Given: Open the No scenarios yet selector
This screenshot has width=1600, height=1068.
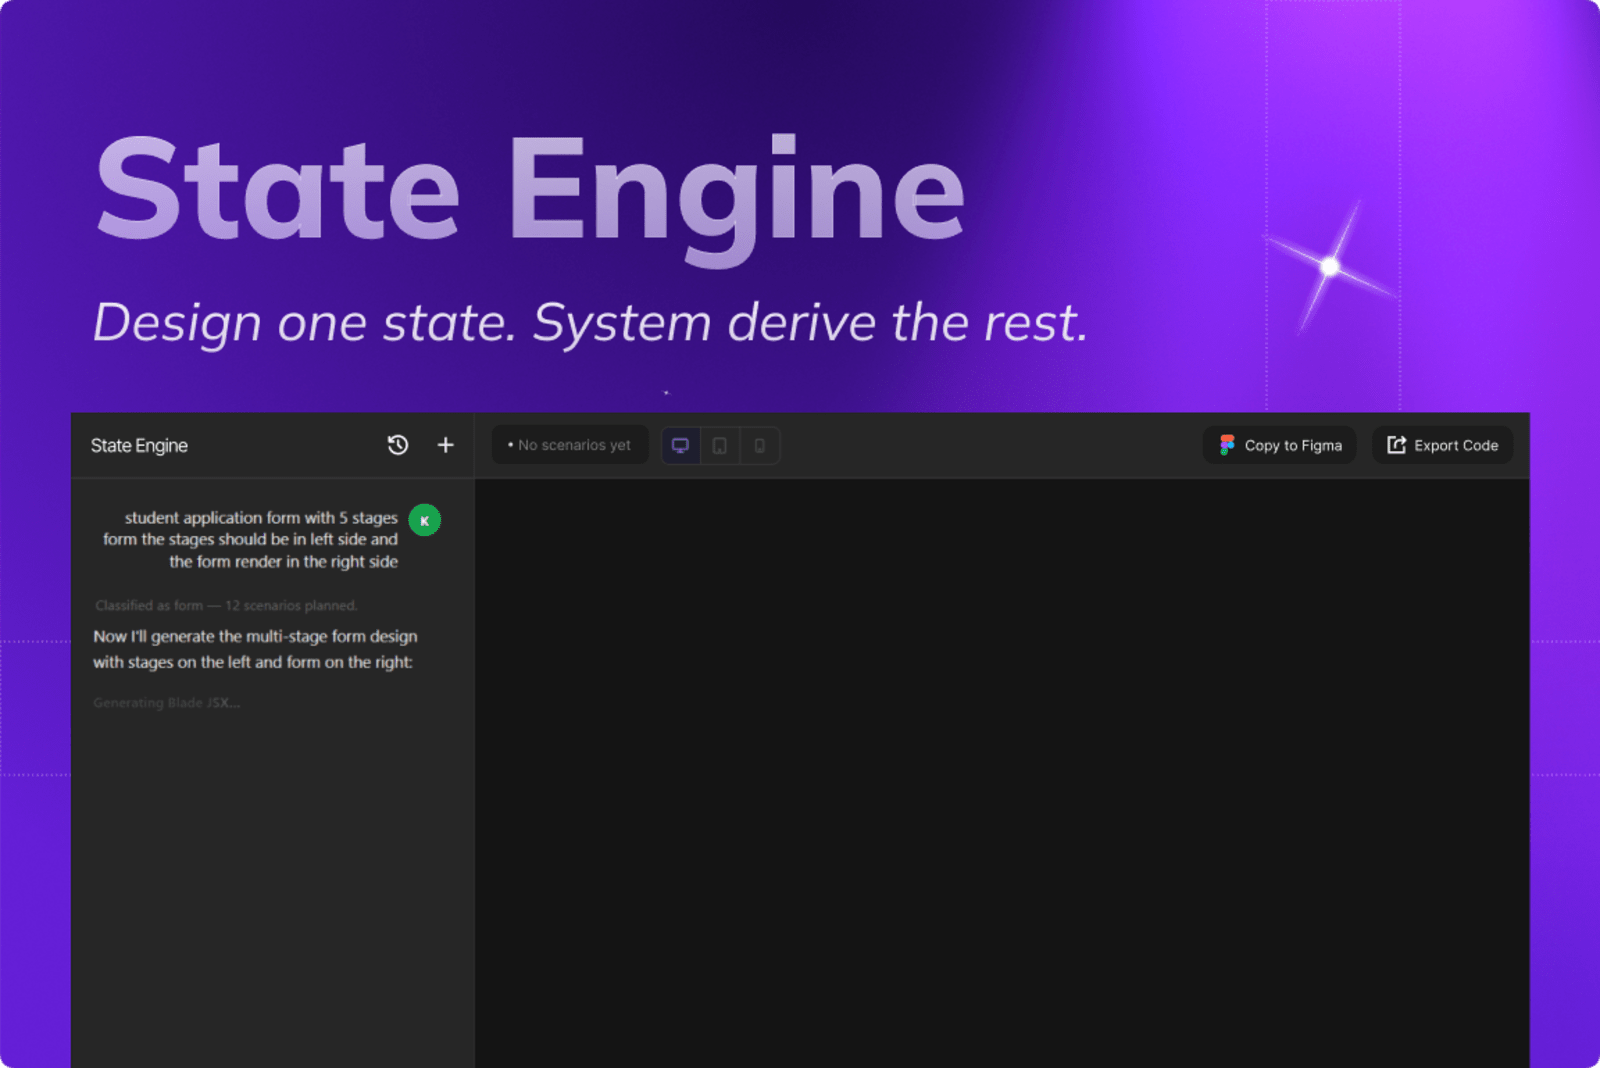Looking at the screenshot, I should coord(570,445).
